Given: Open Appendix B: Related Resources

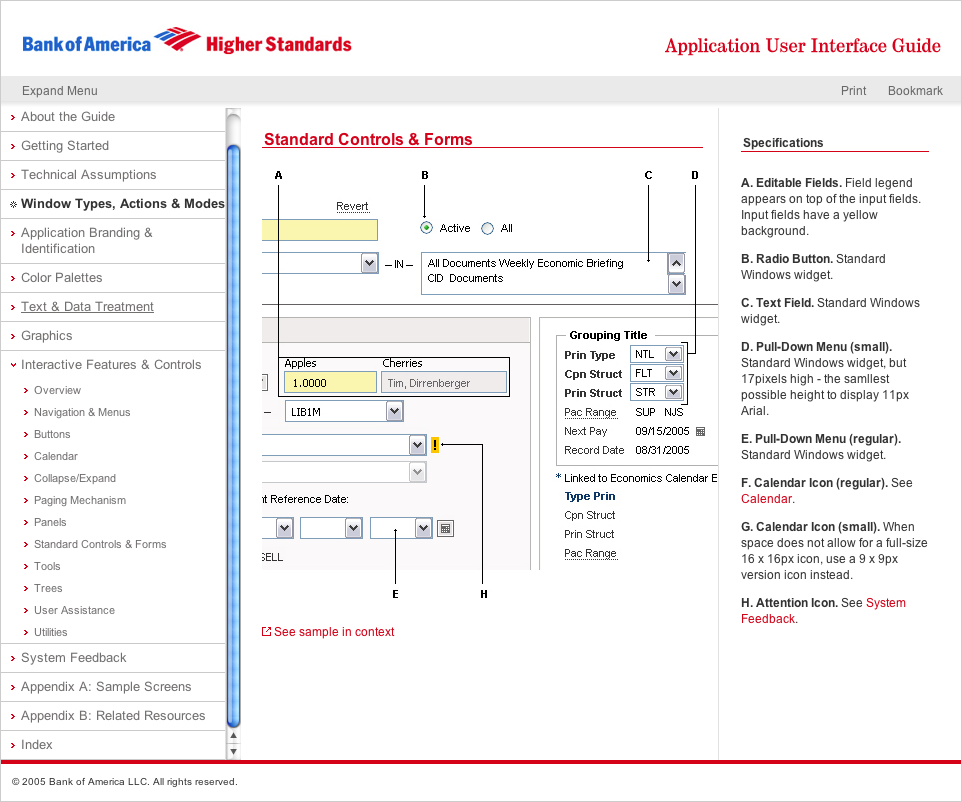Looking at the screenshot, I should [x=113, y=715].
